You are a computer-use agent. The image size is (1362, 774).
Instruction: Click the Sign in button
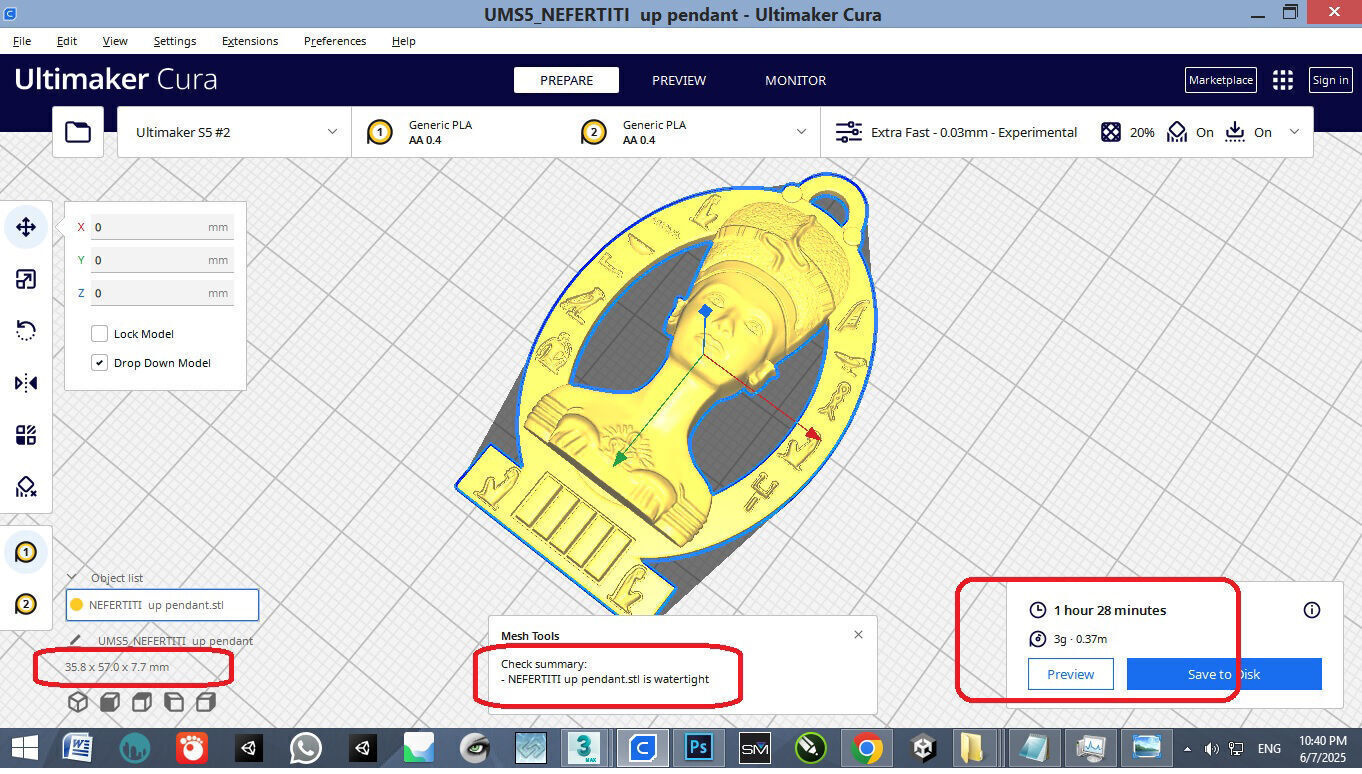1330,80
